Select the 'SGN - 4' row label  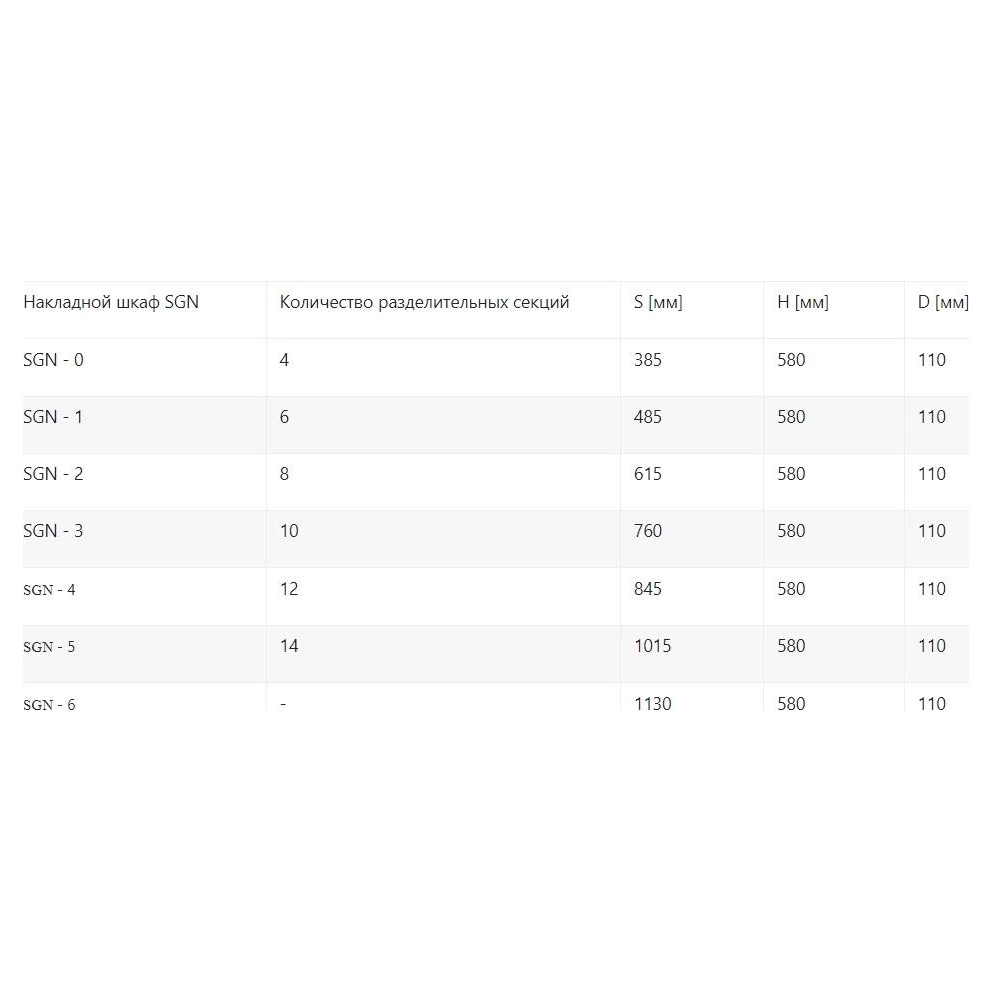(49, 590)
